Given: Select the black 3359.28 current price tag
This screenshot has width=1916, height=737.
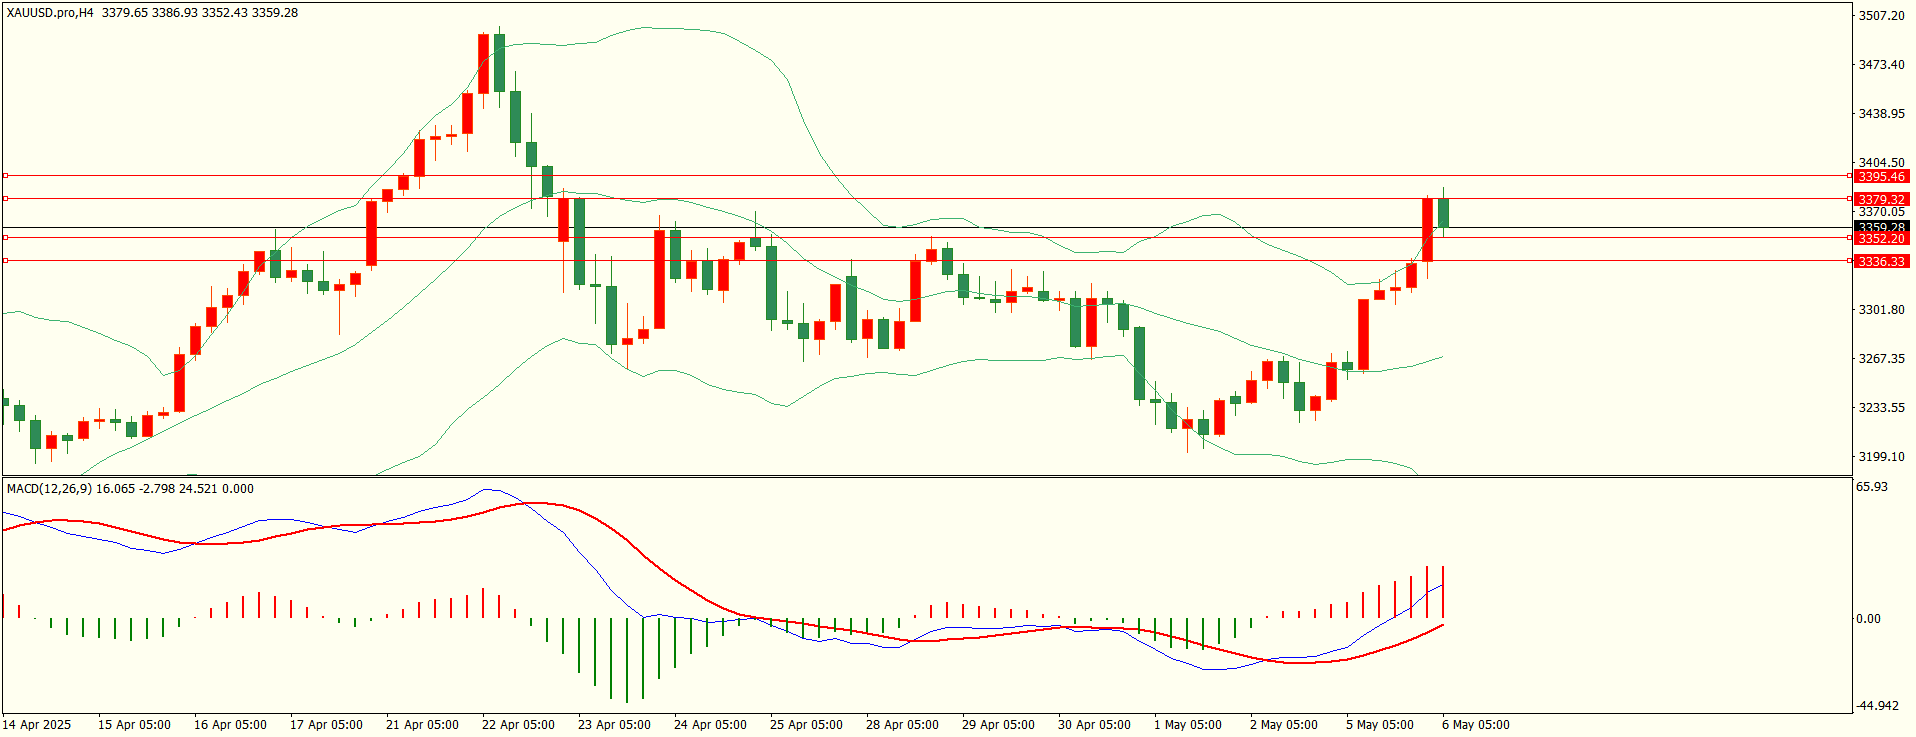Looking at the screenshot, I should tap(1881, 228).
